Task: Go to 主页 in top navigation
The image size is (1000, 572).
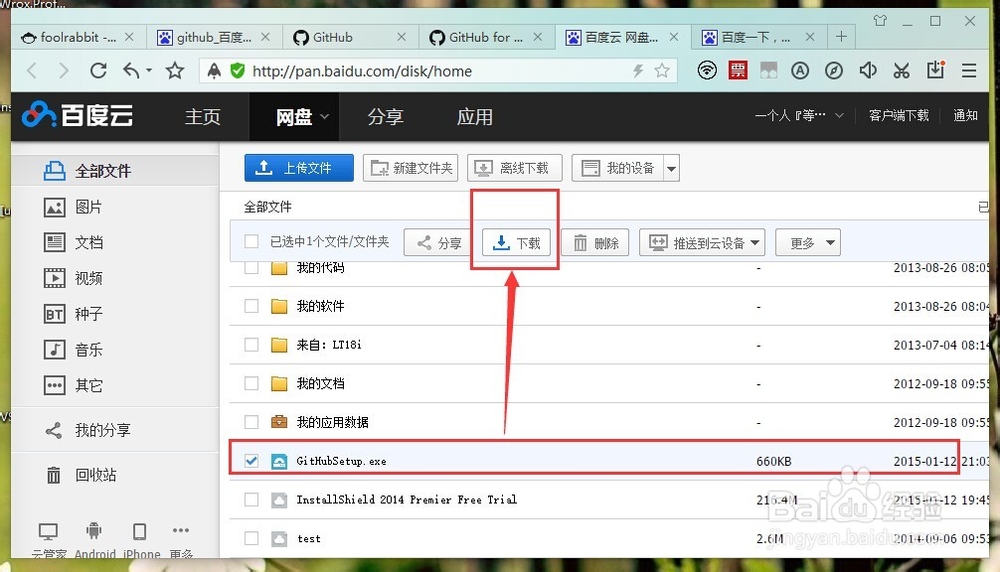Action: pyautogui.click(x=203, y=117)
